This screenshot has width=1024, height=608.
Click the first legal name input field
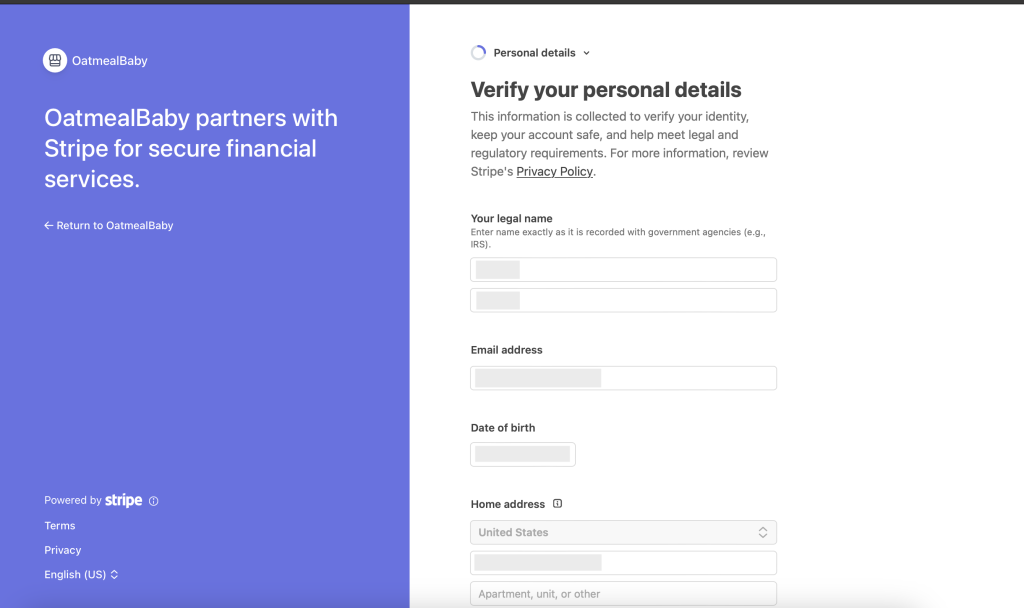pyautogui.click(x=623, y=270)
